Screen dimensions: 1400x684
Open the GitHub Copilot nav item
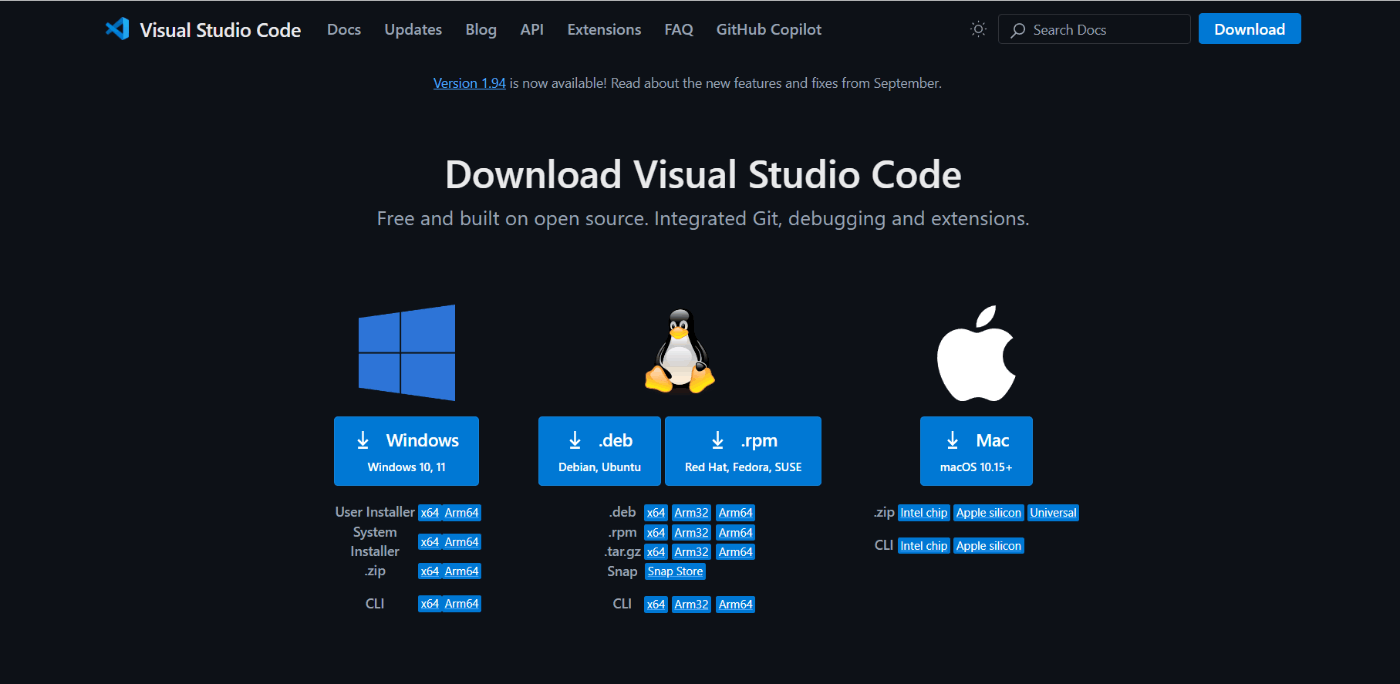pos(769,29)
